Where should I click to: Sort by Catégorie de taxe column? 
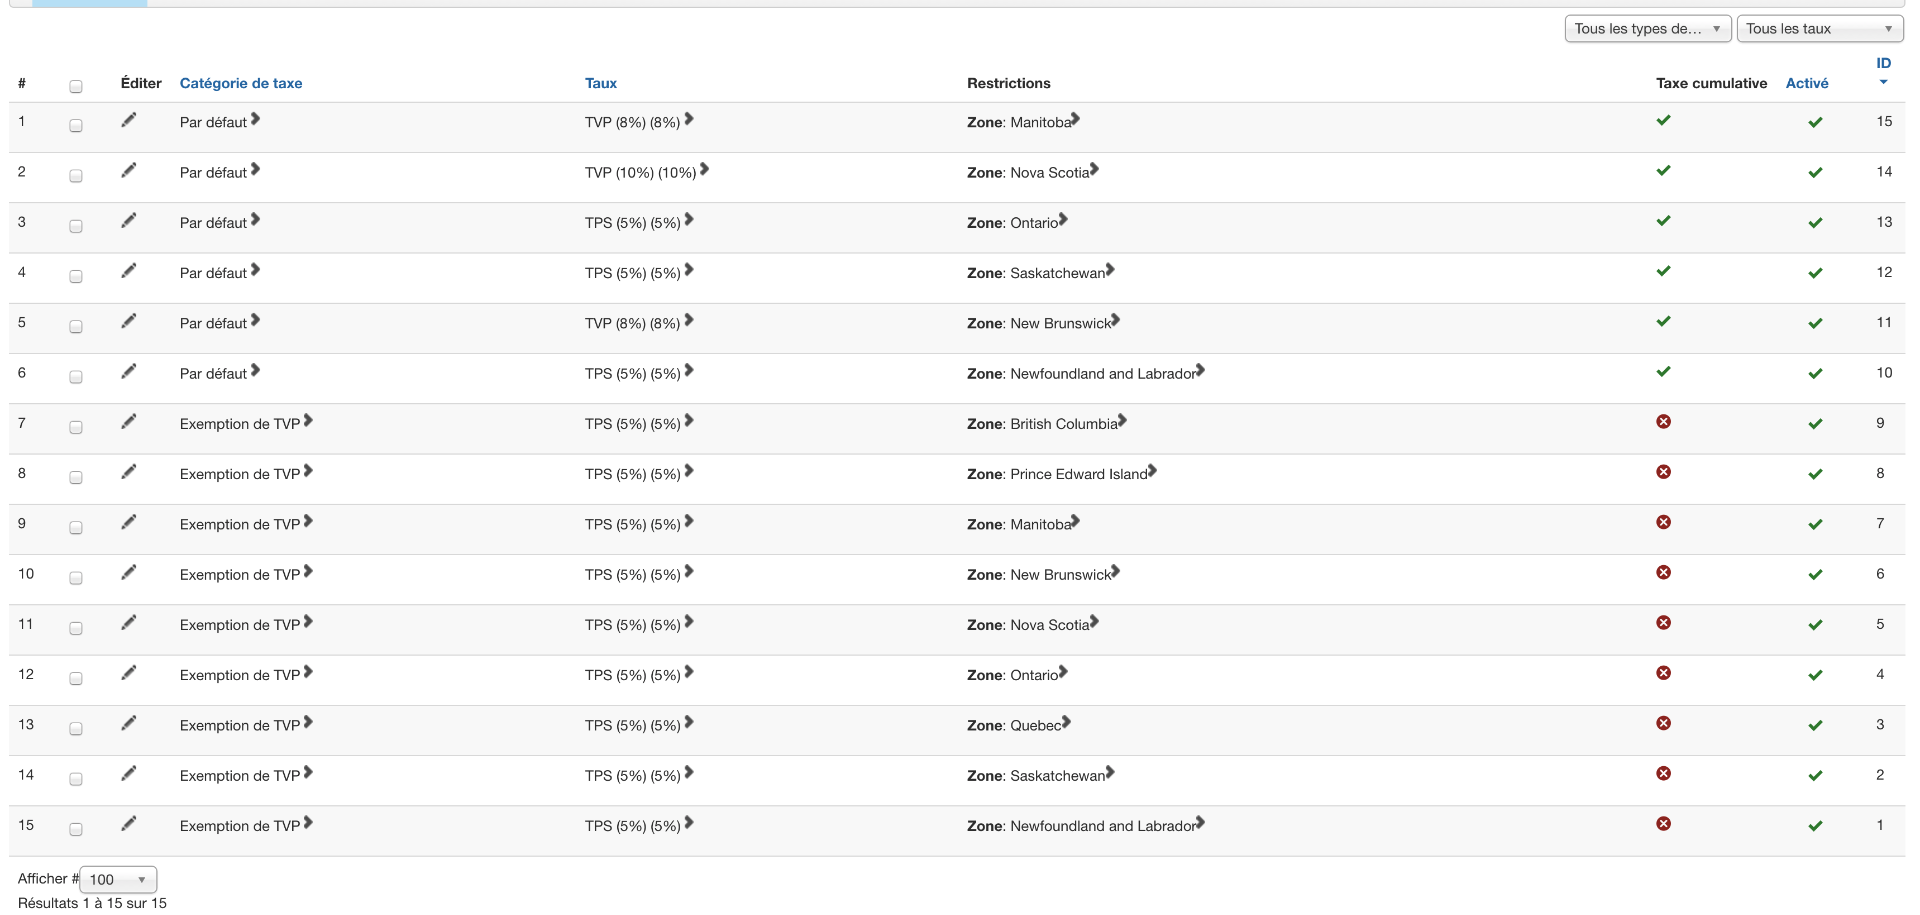click(x=241, y=83)
